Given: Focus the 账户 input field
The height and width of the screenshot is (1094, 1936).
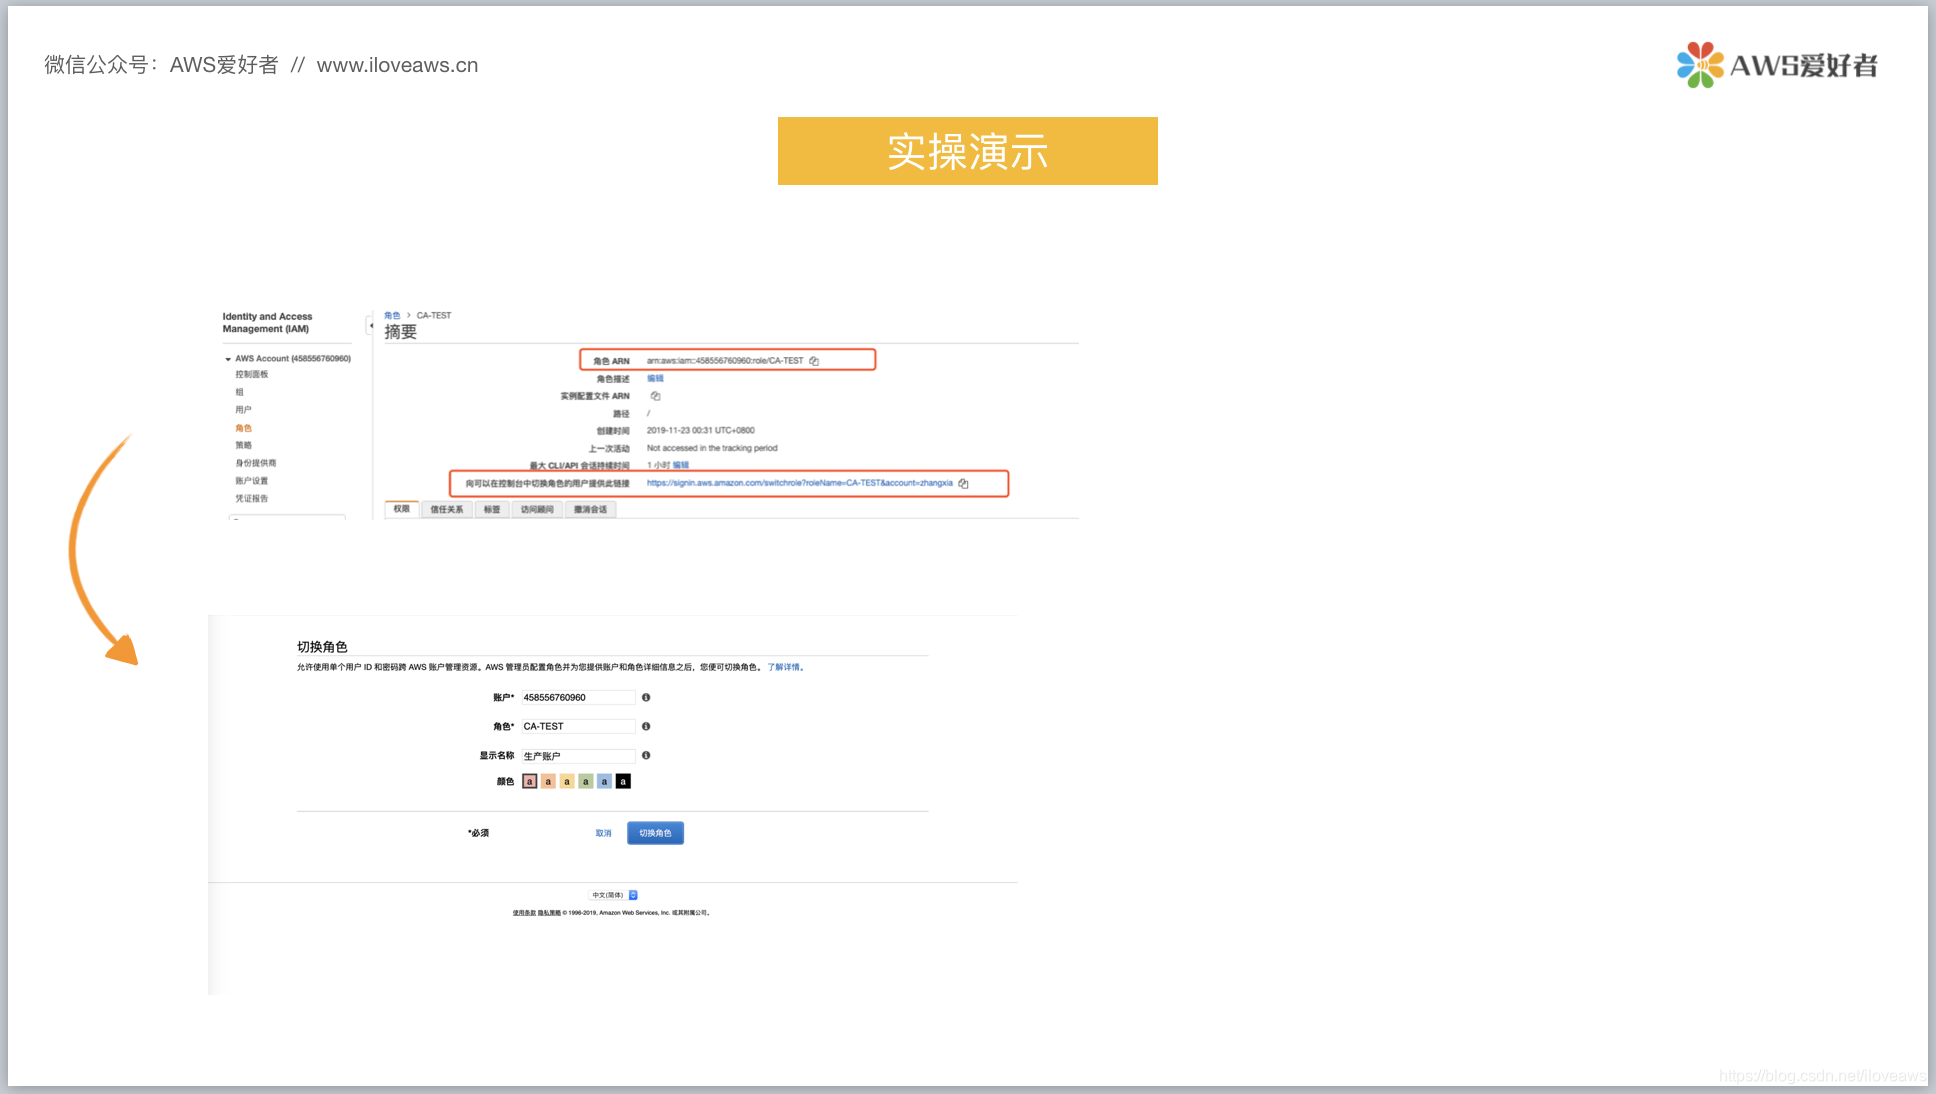Looking at the screenshot, I should [x=578, y=697].
